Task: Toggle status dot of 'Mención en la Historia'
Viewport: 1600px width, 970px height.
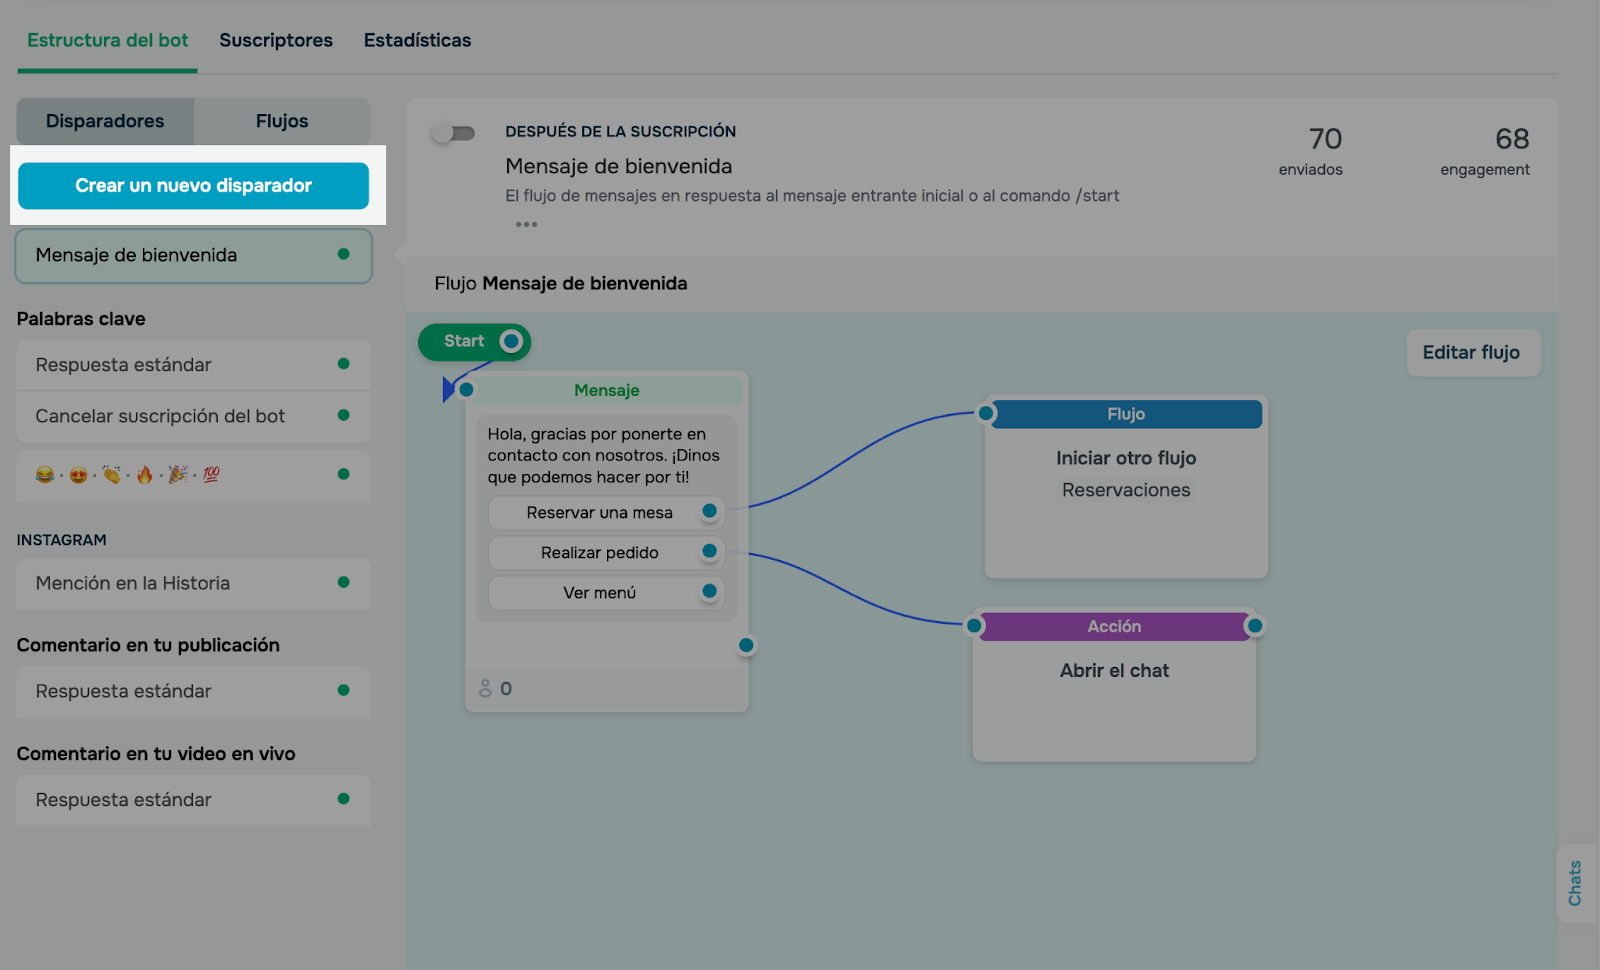Action: point(343,582)
